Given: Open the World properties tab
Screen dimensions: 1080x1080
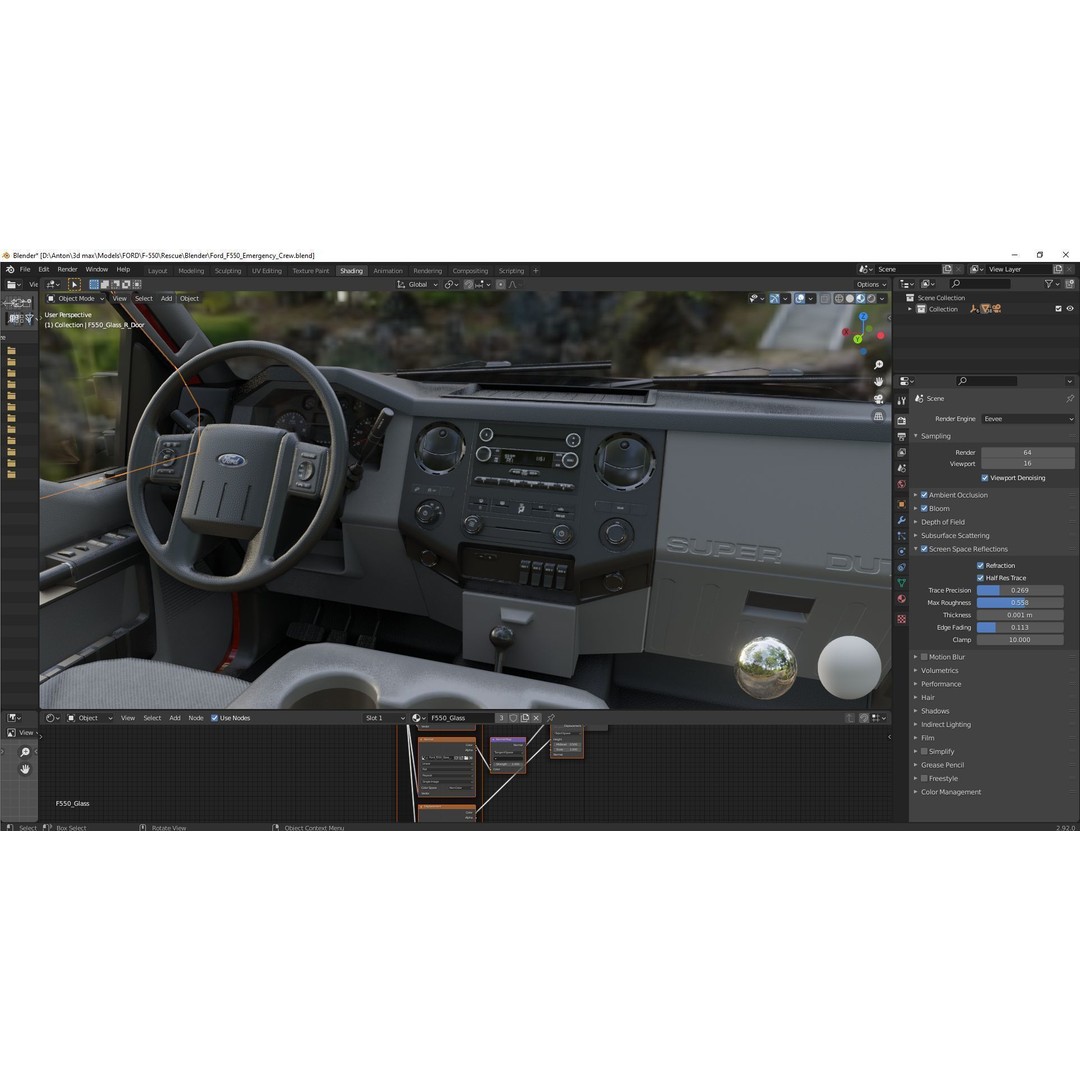Looking at the screenshot, I should 901,484.
